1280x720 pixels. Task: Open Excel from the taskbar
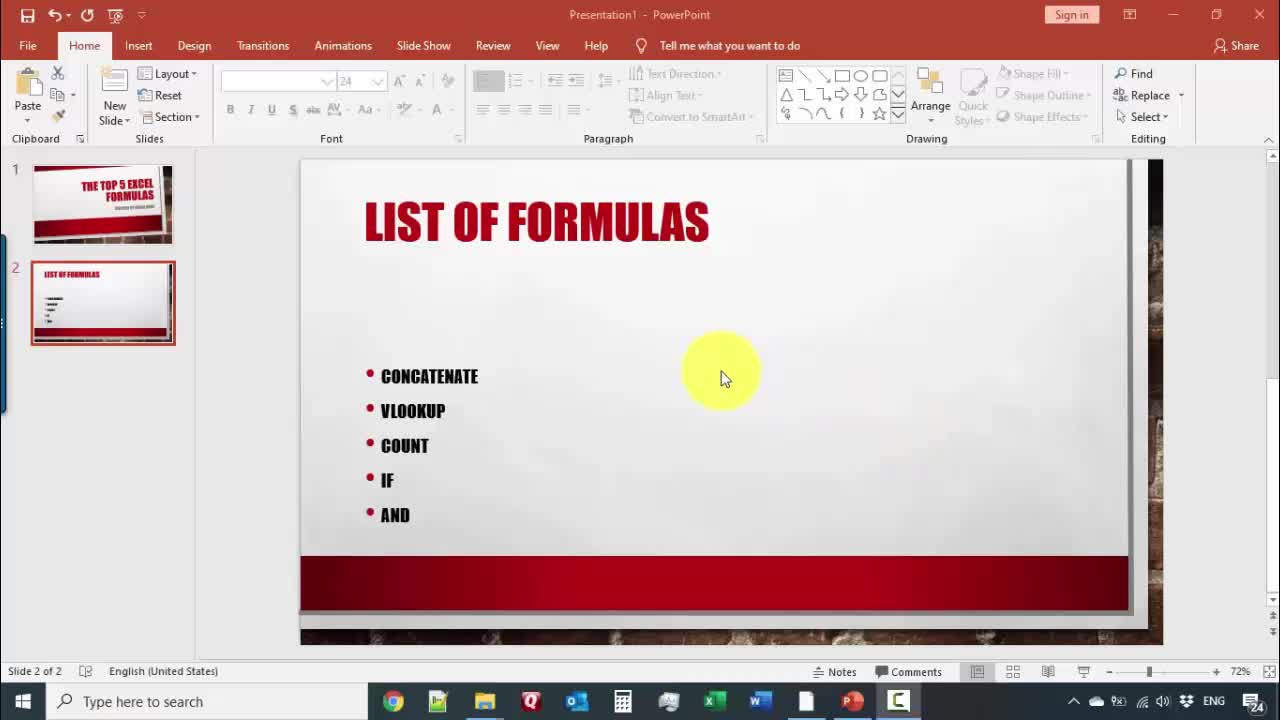point(714,702)
